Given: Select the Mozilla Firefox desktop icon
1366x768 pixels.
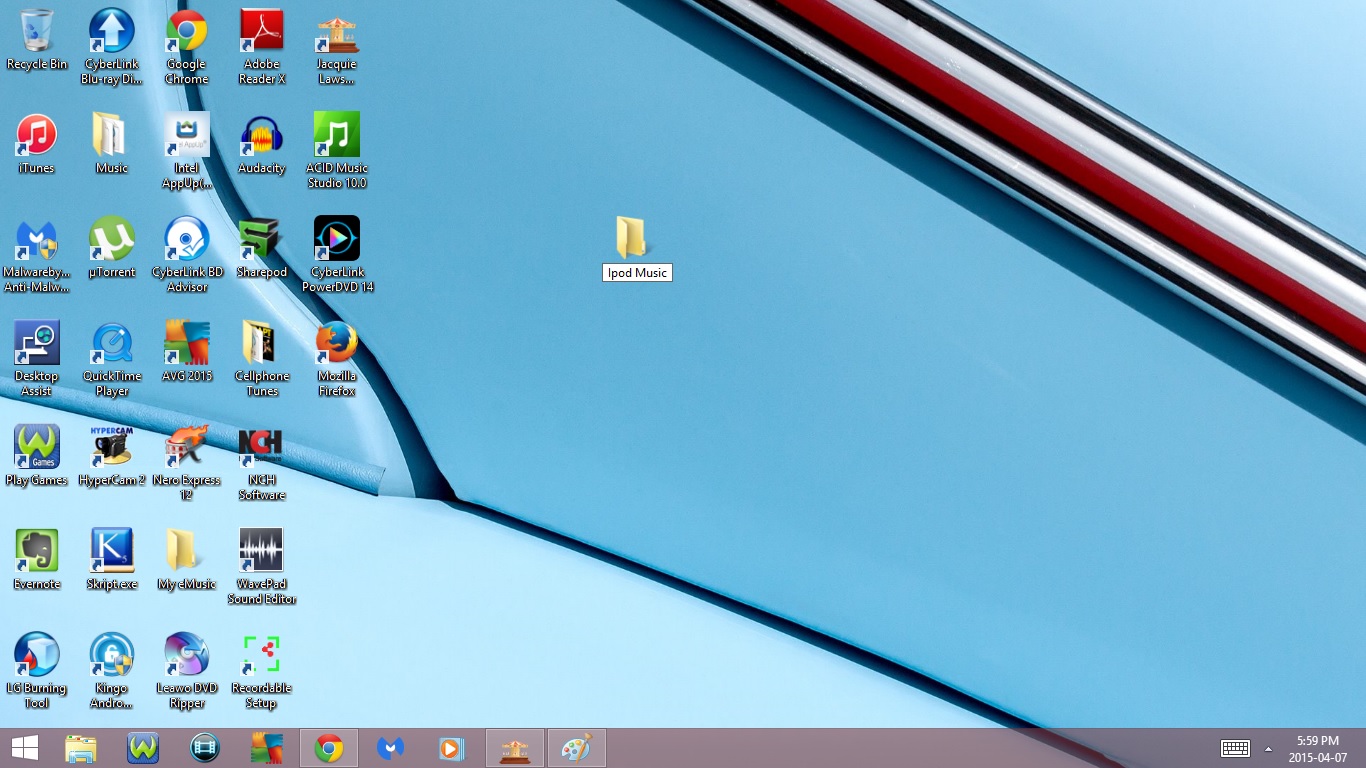Looking at the screenshot, I should (337, 359).
